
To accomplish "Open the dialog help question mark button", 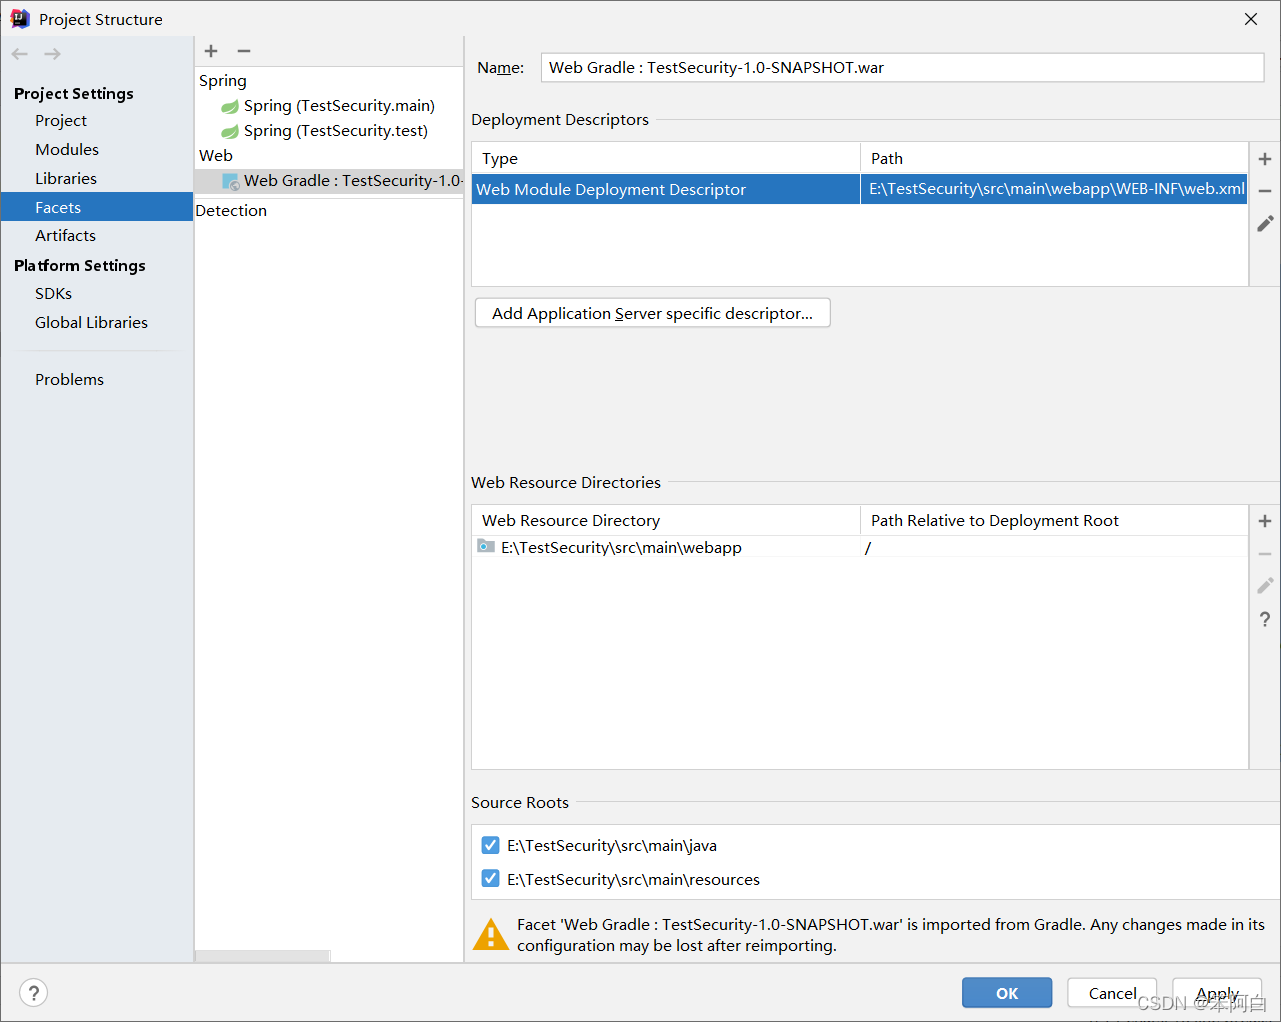I will pos(34,993).
